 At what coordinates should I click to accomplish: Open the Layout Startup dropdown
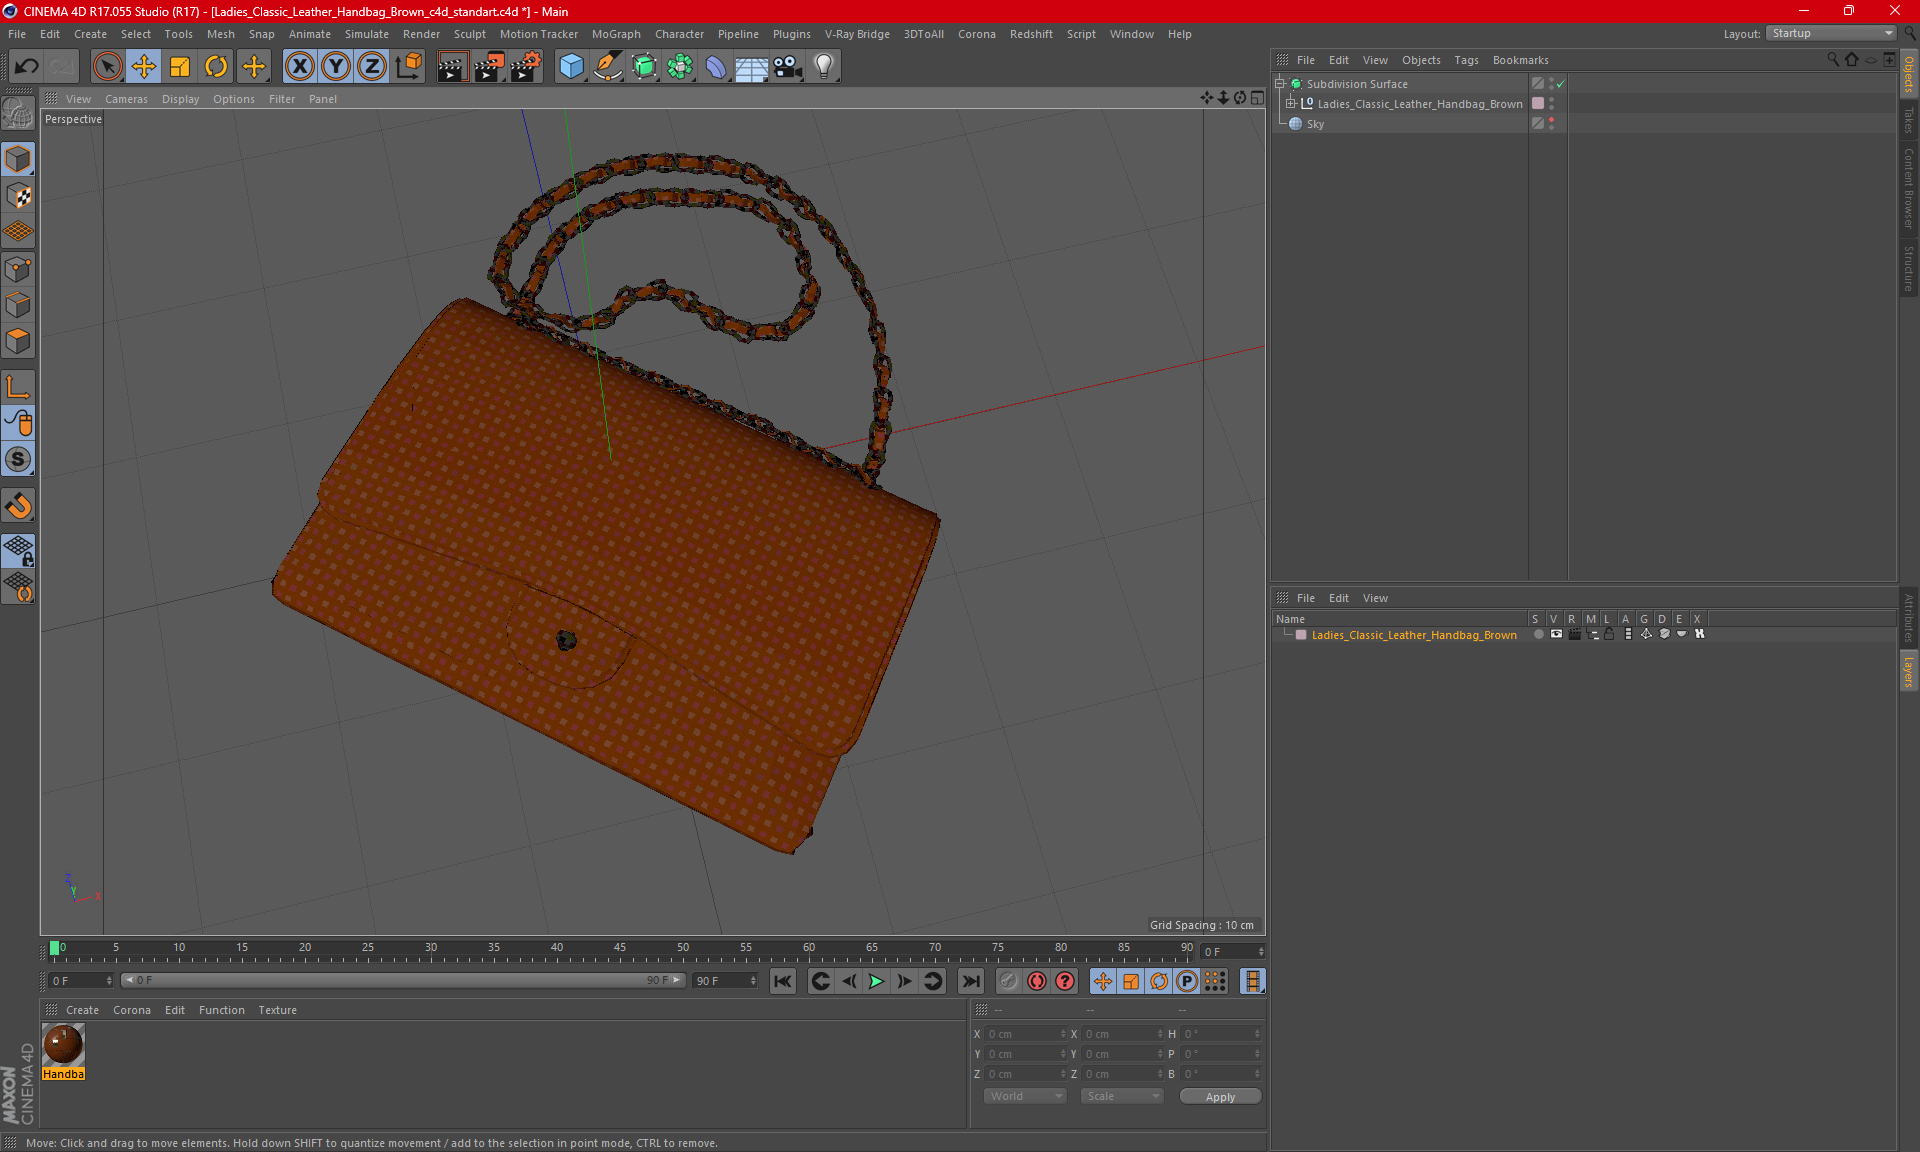click(x=1832, y=33)
